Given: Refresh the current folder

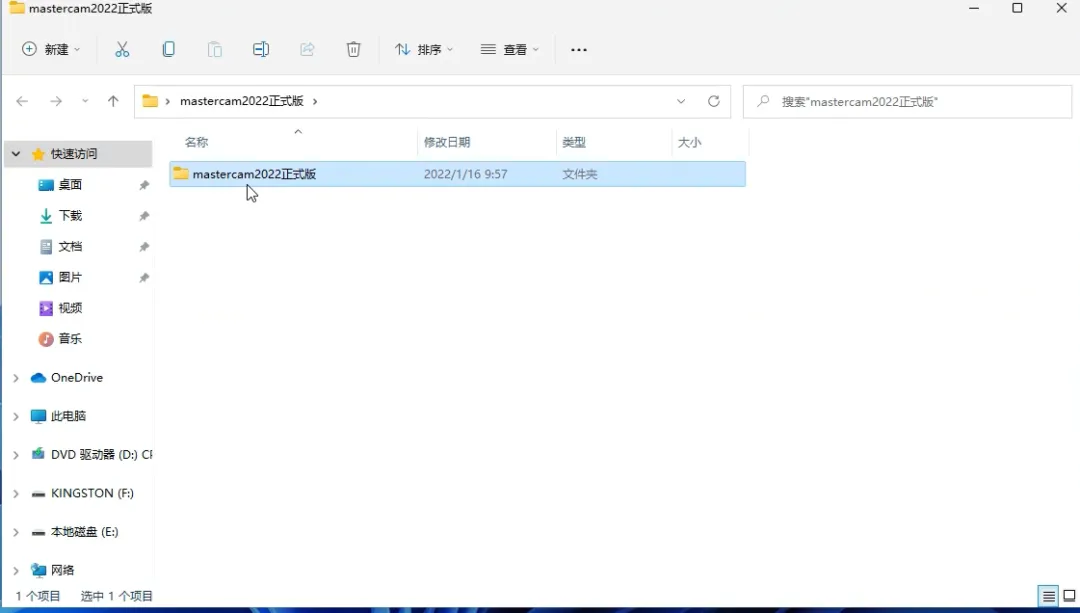Looking at the screenshot, I should click(x=714, y=101).
